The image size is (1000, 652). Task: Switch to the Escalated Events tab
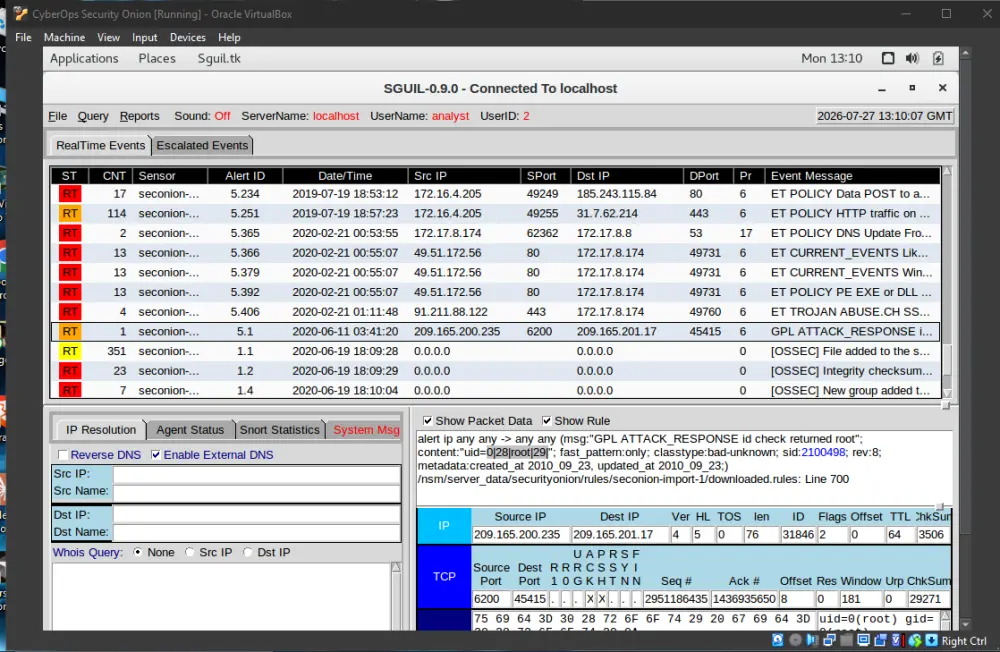[202, 145]
